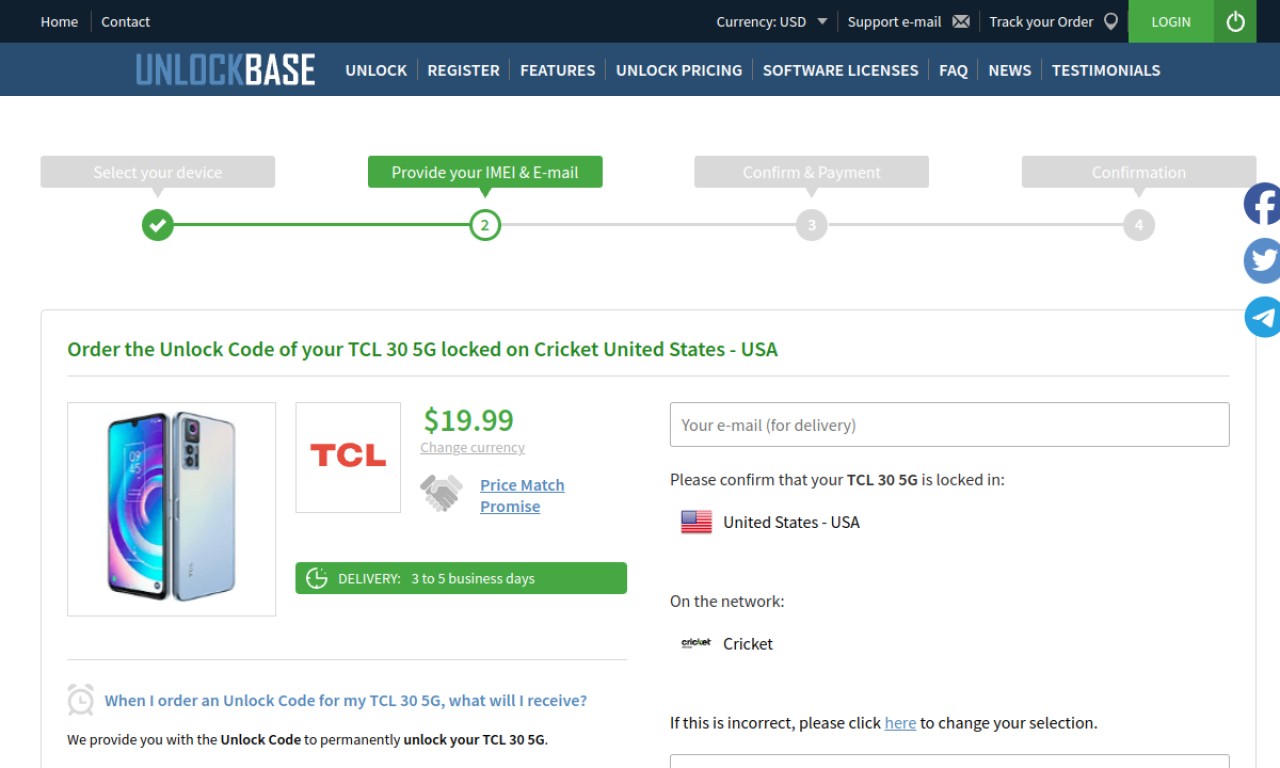Click the 'Your e-mail (for delivery)' field
The image size is (1280, 768).
[x=949, y=424]
